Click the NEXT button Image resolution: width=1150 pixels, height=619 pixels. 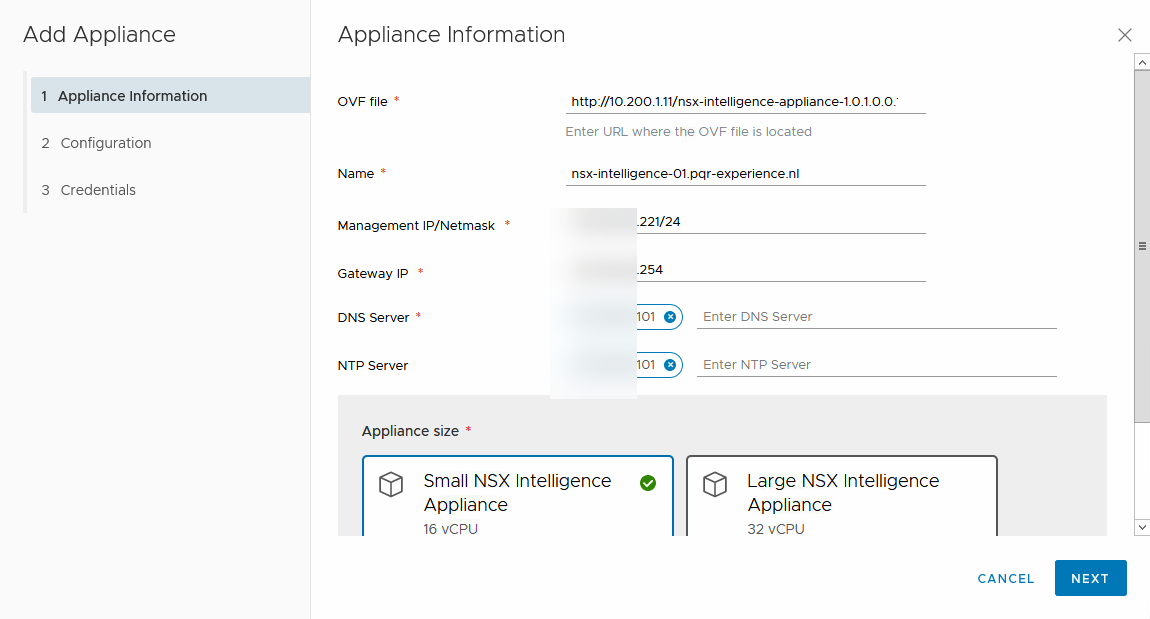[1090, 578]
